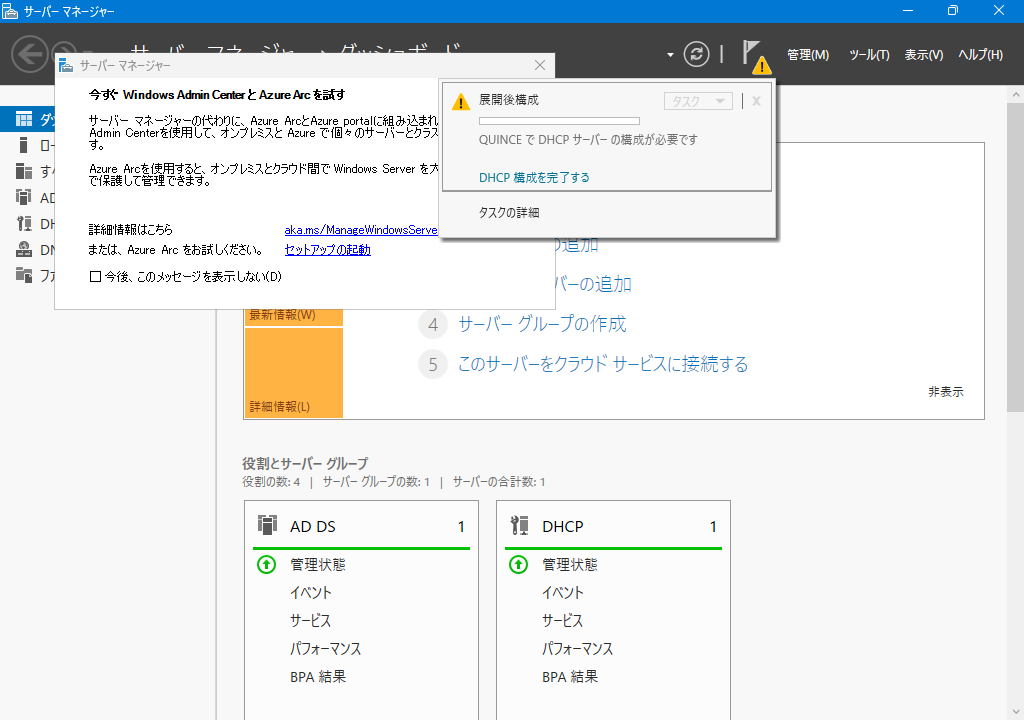Click このサーバーをクラウド サービスに接続する link
Screen dimensions: 1024x720
603,364
